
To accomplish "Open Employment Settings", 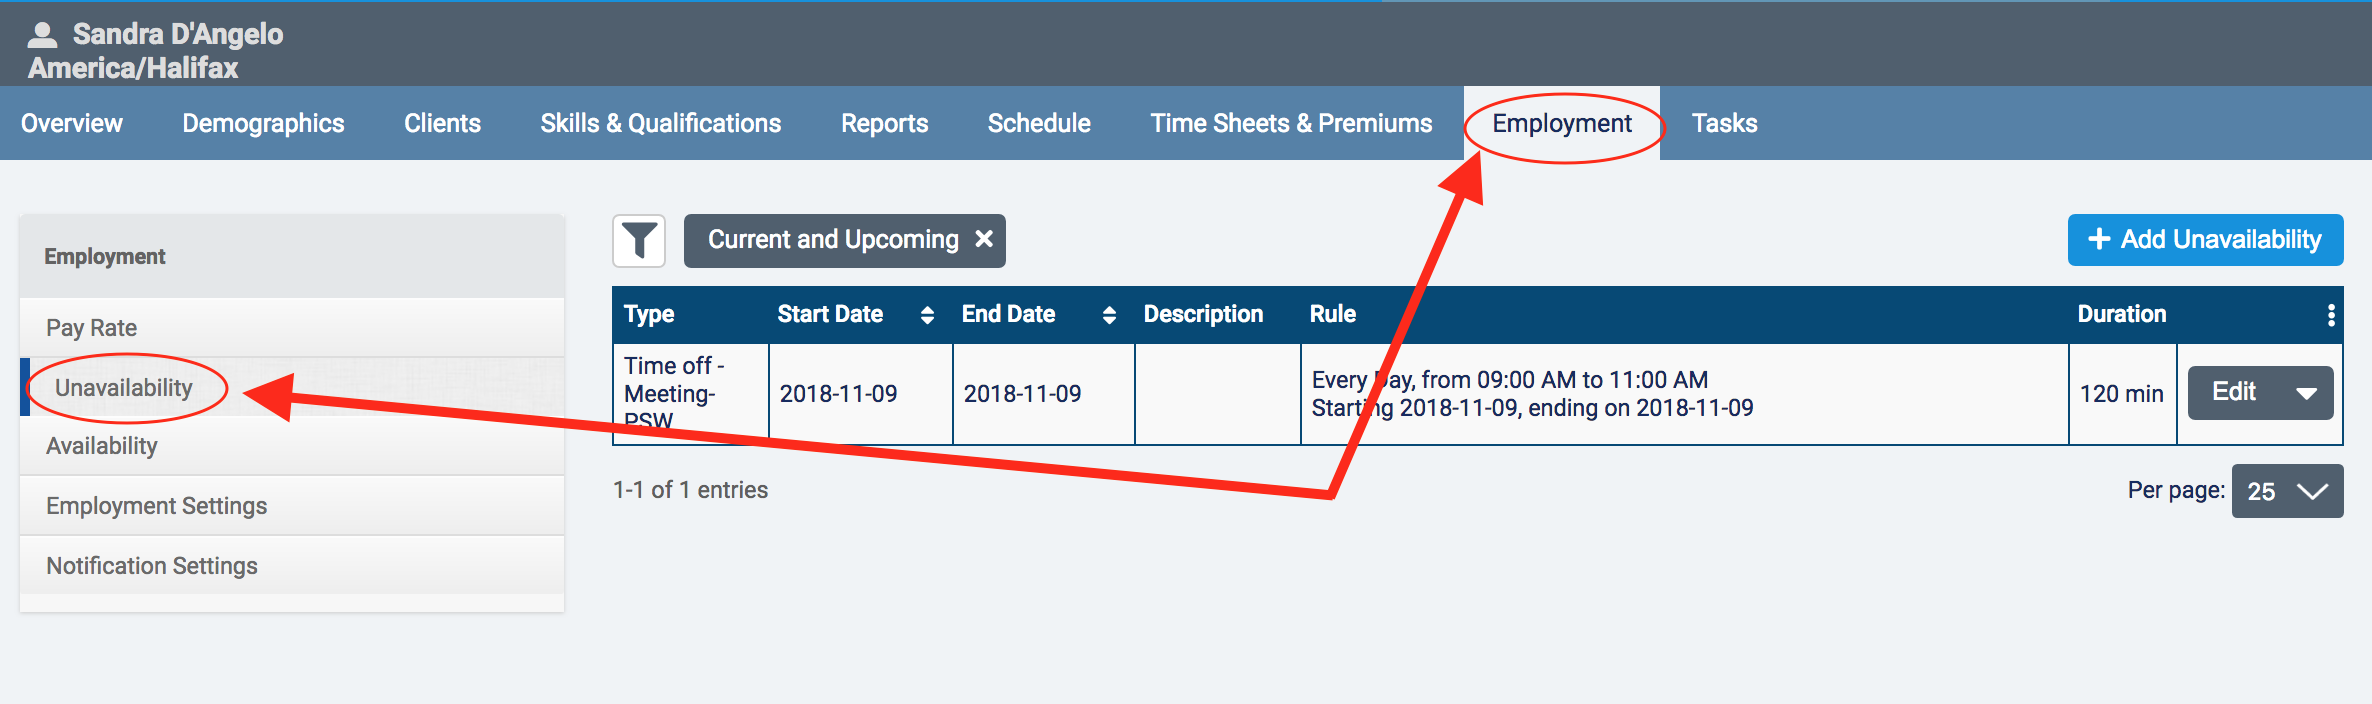I will coord(157,506).
